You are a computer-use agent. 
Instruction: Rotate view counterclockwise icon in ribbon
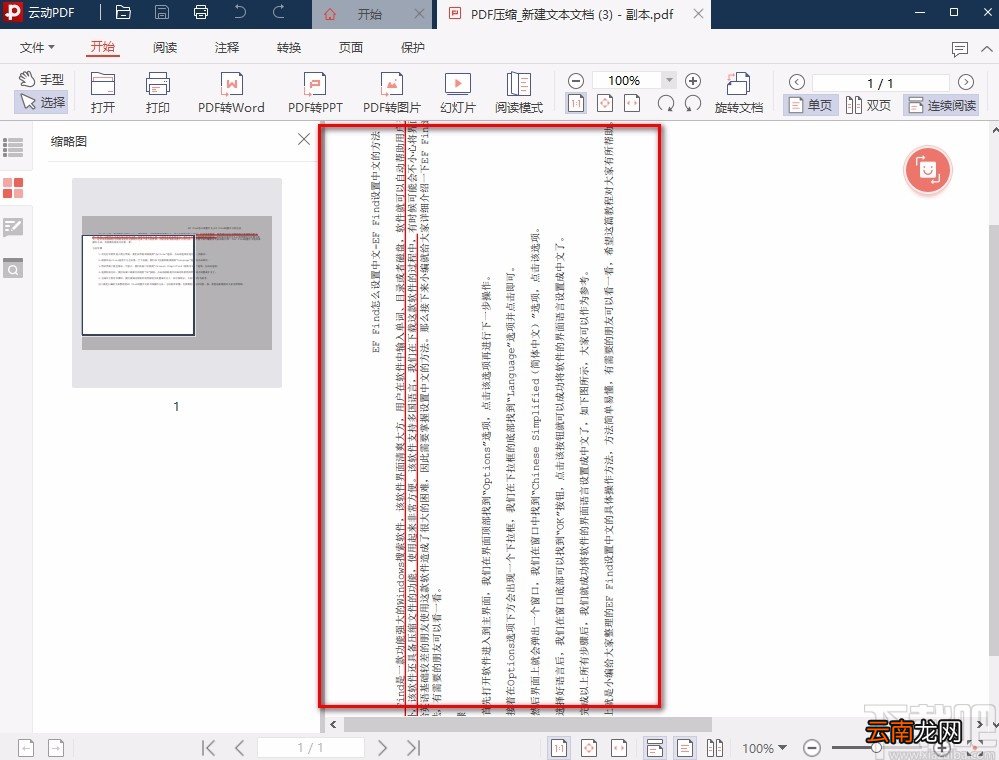666,103
